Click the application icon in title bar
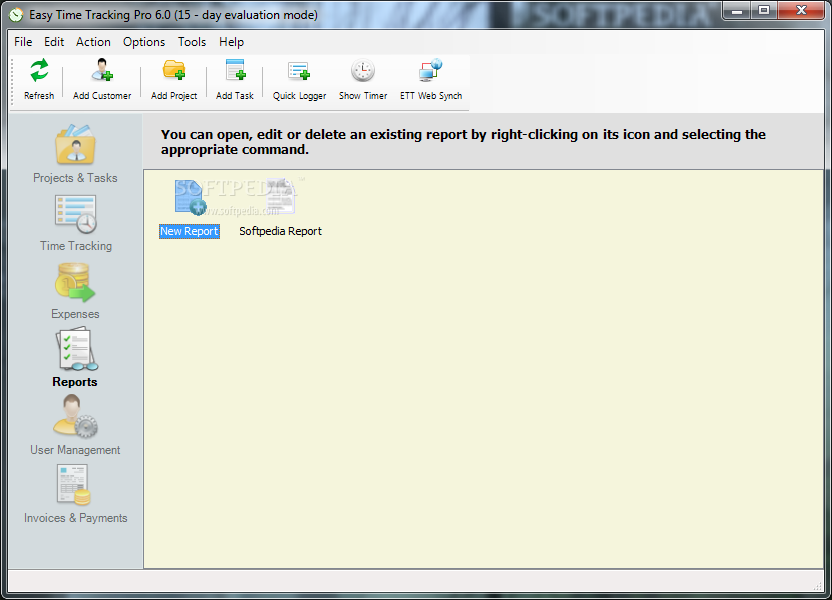This screenshot has height=600, width=832. [x=16, y=15]
